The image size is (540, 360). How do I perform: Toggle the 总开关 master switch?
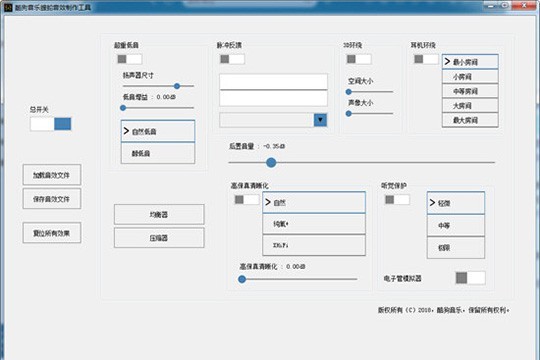click(x=51, y=124)
